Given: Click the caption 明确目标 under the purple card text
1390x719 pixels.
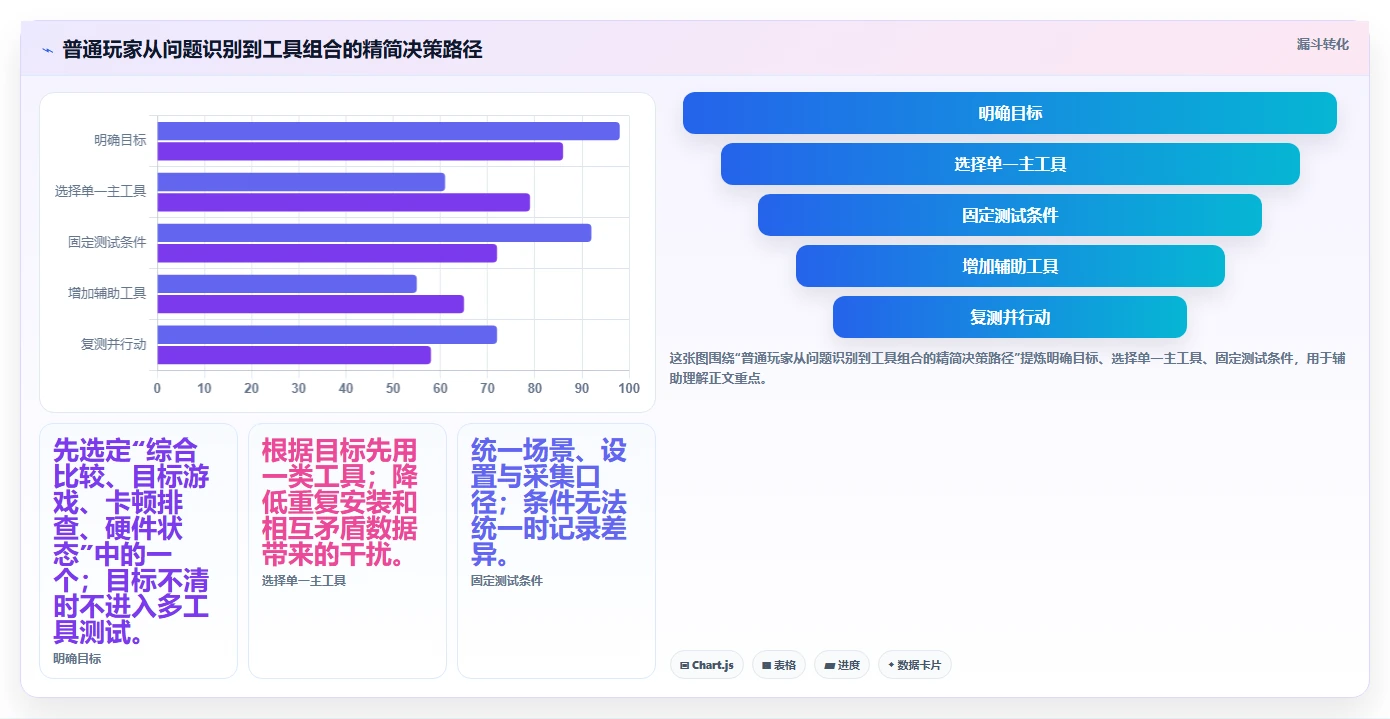Looking at the screenshot, I should pyautogui.click(x=77, y=659).
